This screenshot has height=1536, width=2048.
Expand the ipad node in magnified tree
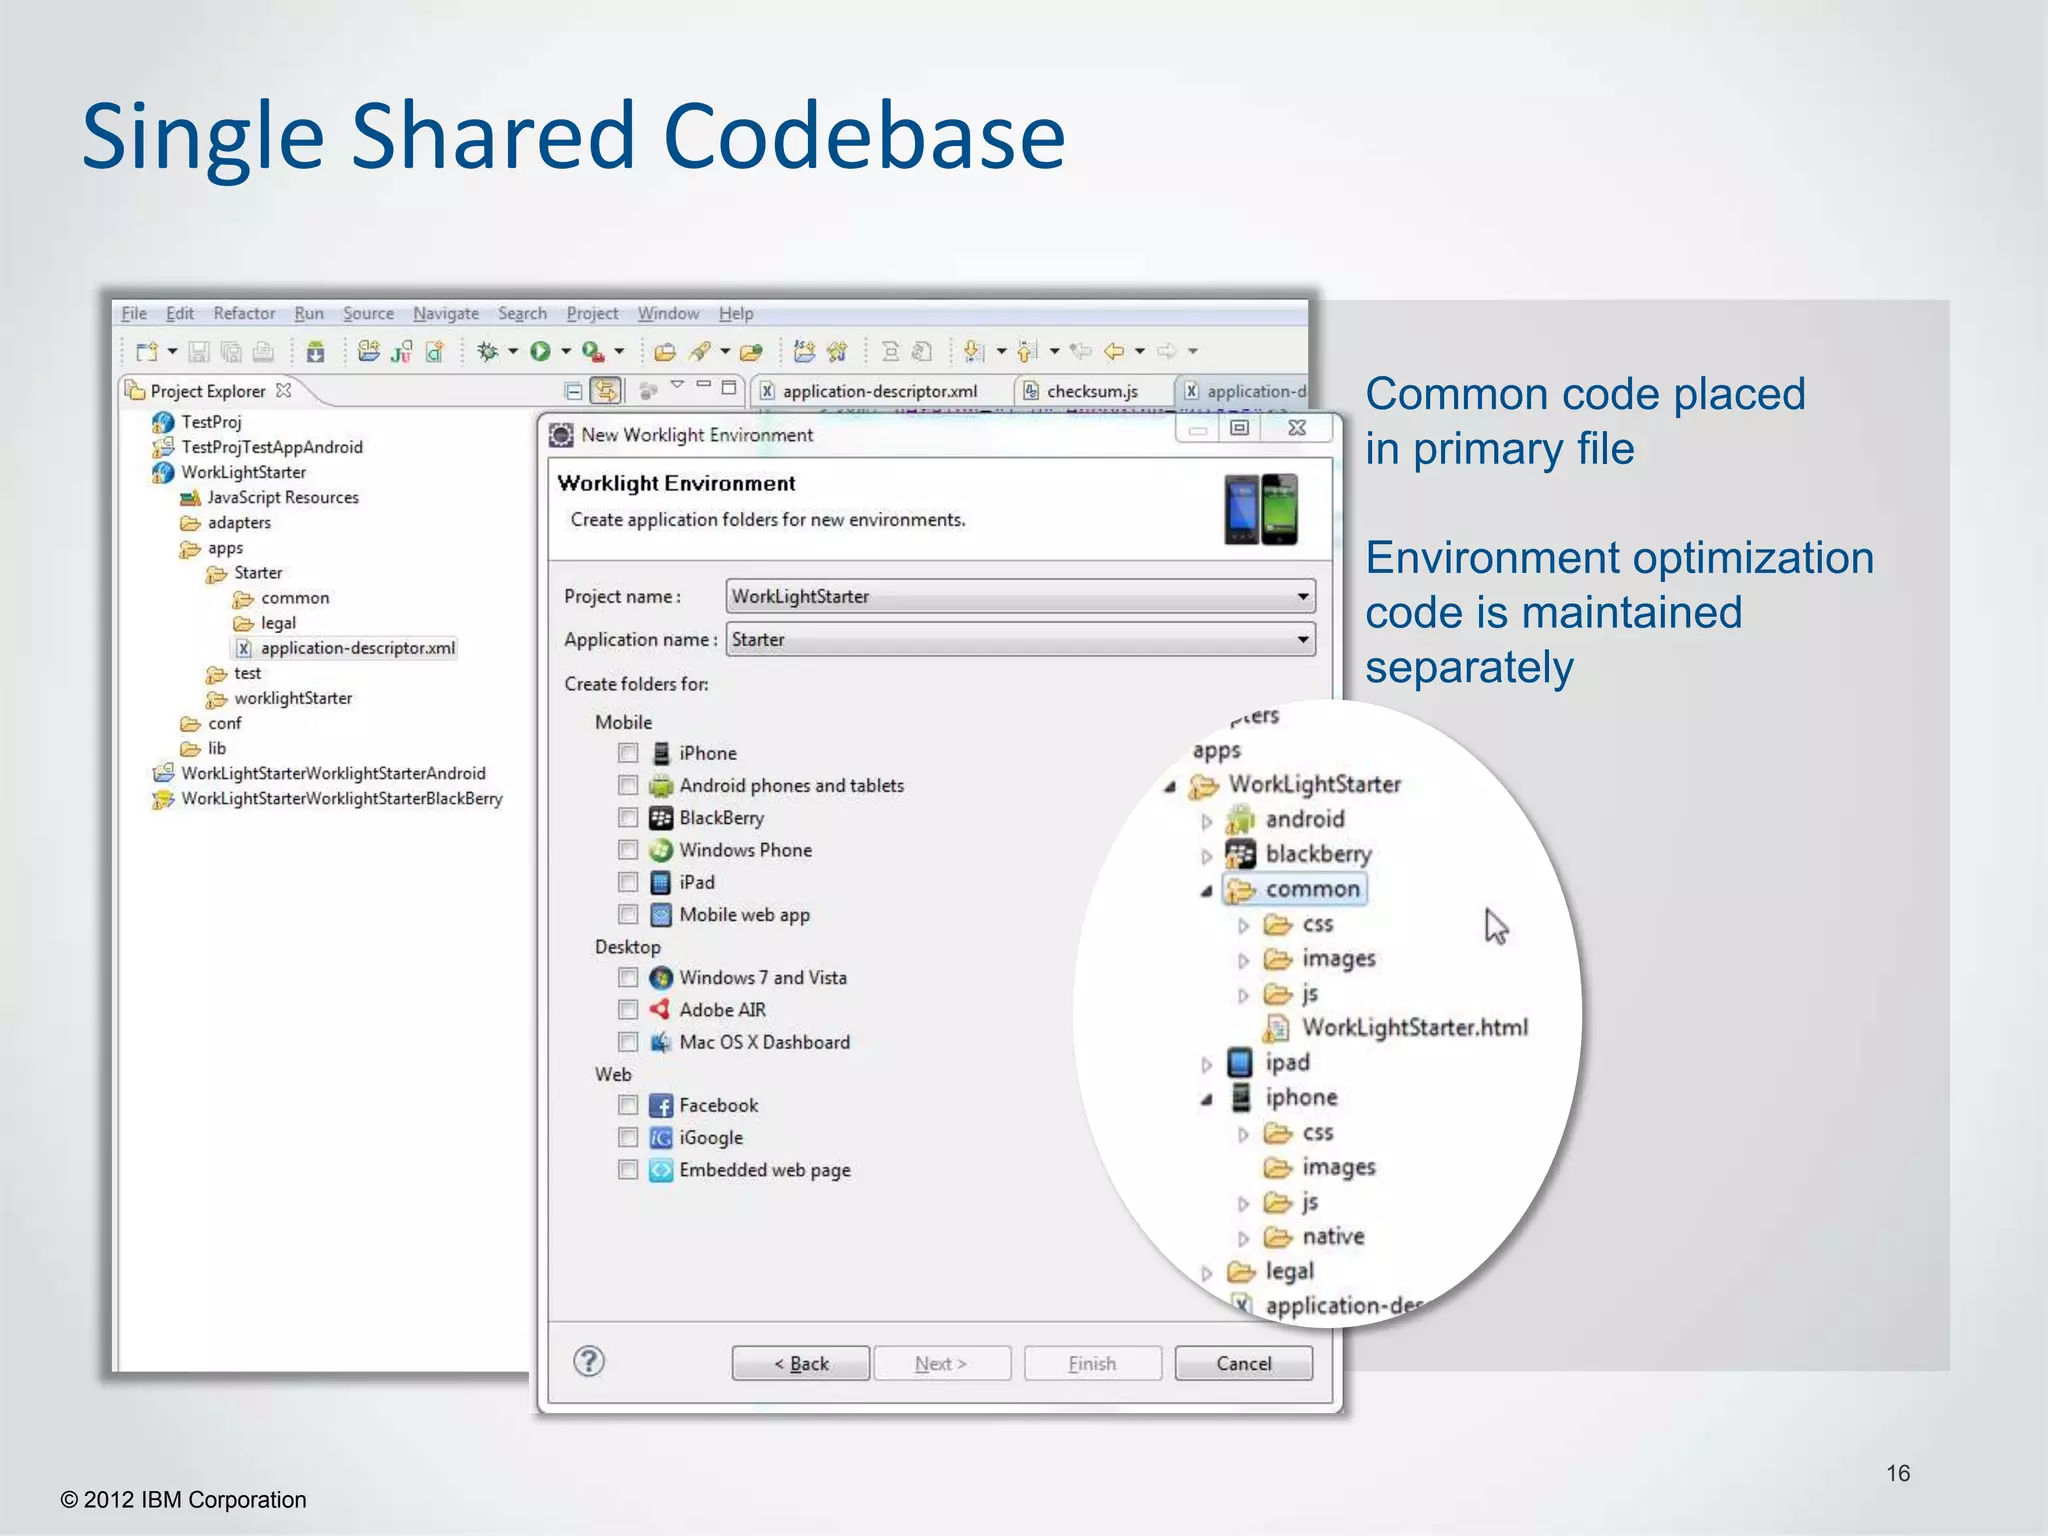[x=1207, y=1065]
